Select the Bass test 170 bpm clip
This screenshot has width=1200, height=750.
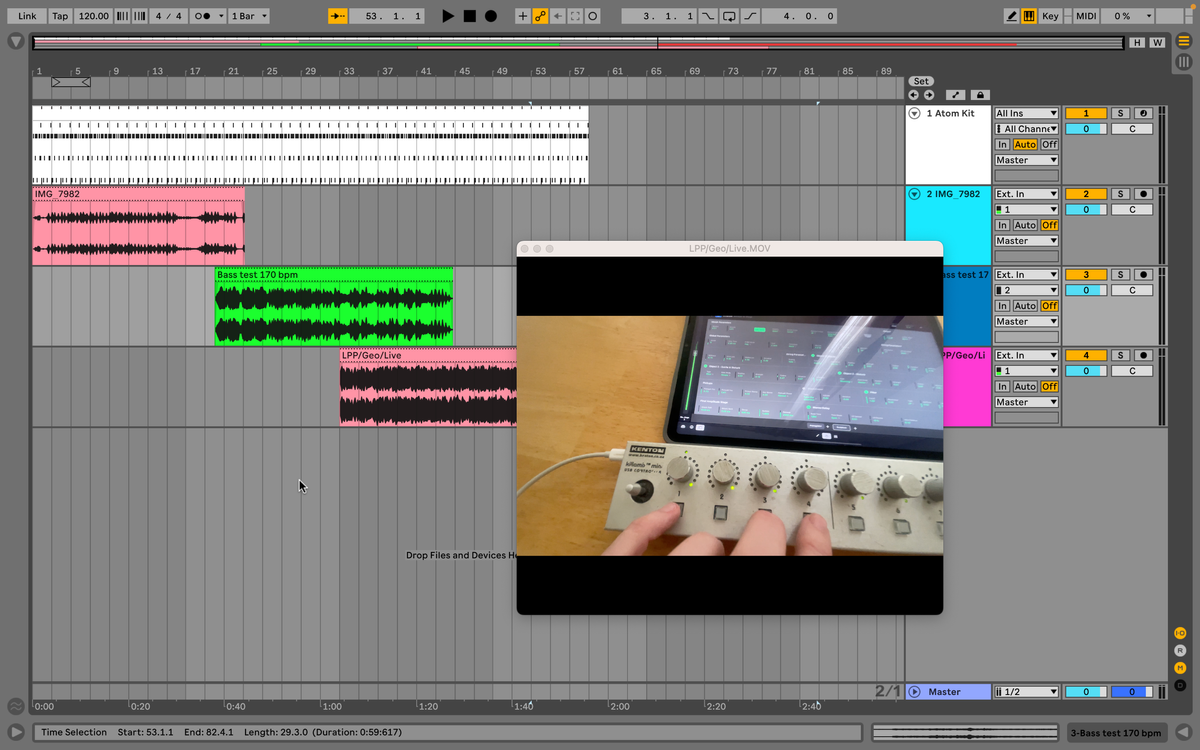[x=334, y=306]
